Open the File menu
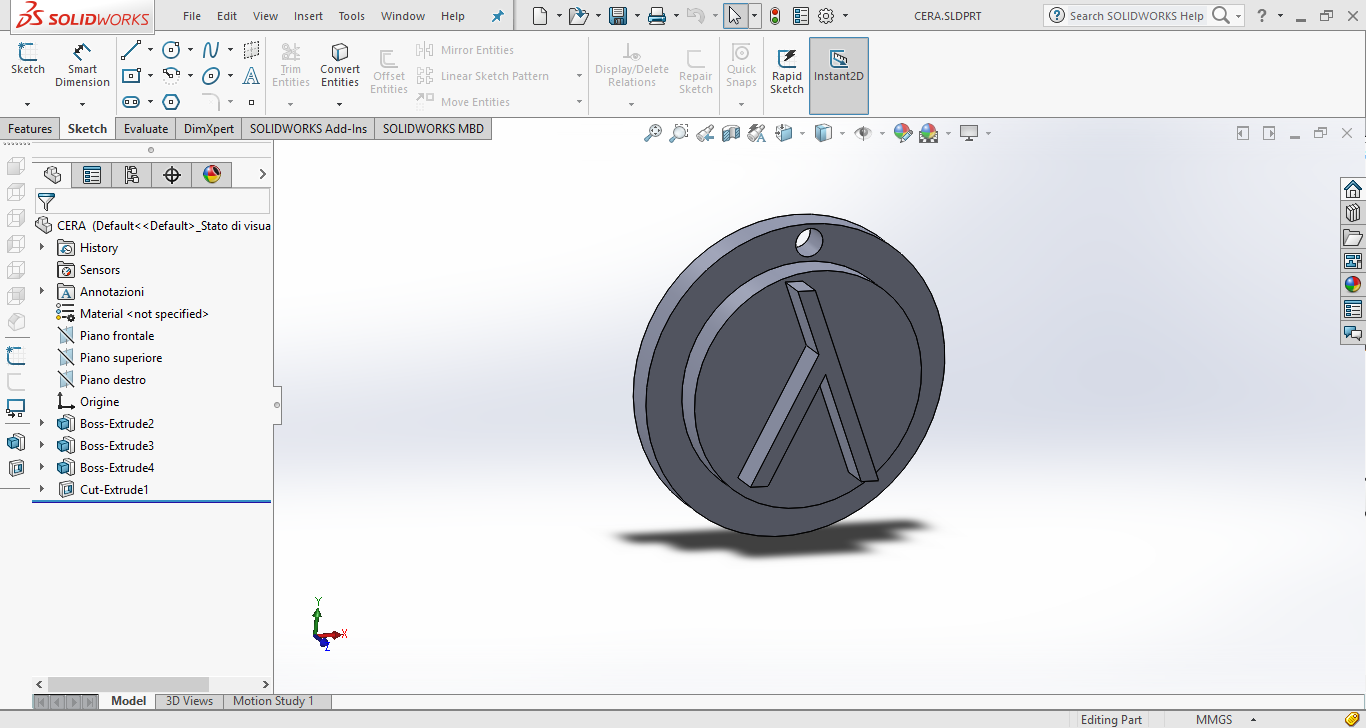 pos(192,16)
